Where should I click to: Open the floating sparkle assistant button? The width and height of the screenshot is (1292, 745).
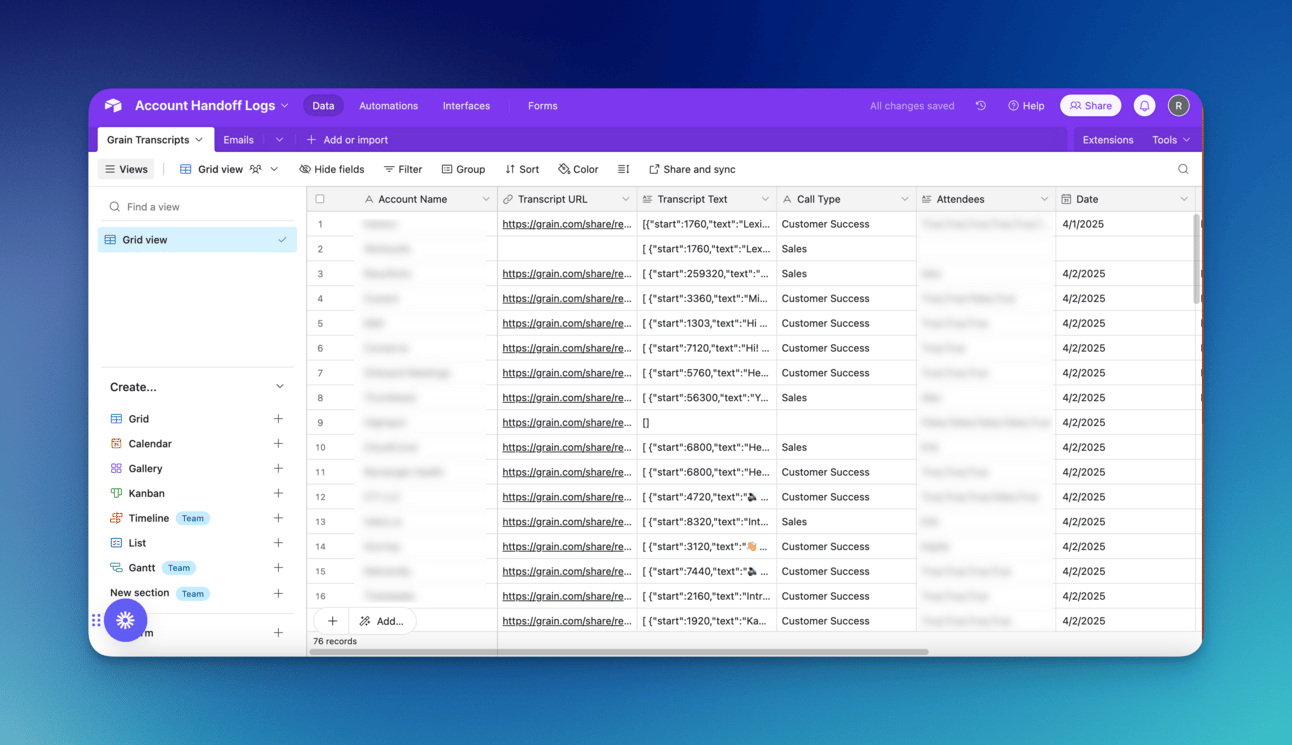coord(125,620)
